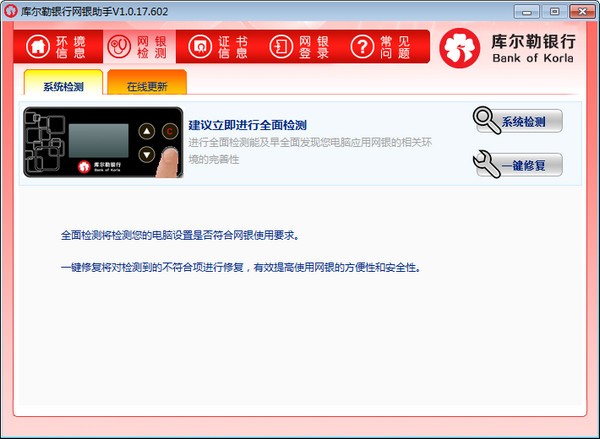Click the up arrow on device image
Screen dimensions: 600x439
(x=147, y=131)
